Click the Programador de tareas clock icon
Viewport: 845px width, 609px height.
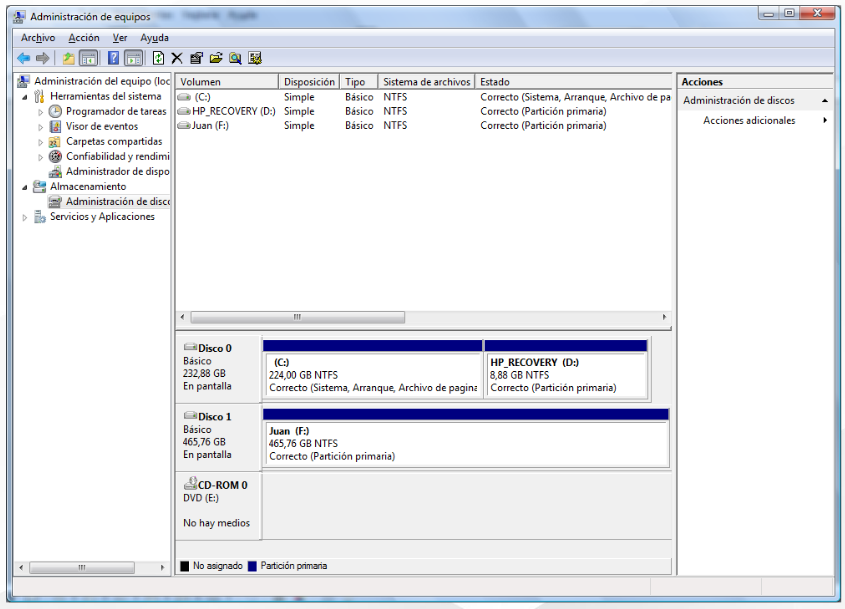click(x=55, y=112)
